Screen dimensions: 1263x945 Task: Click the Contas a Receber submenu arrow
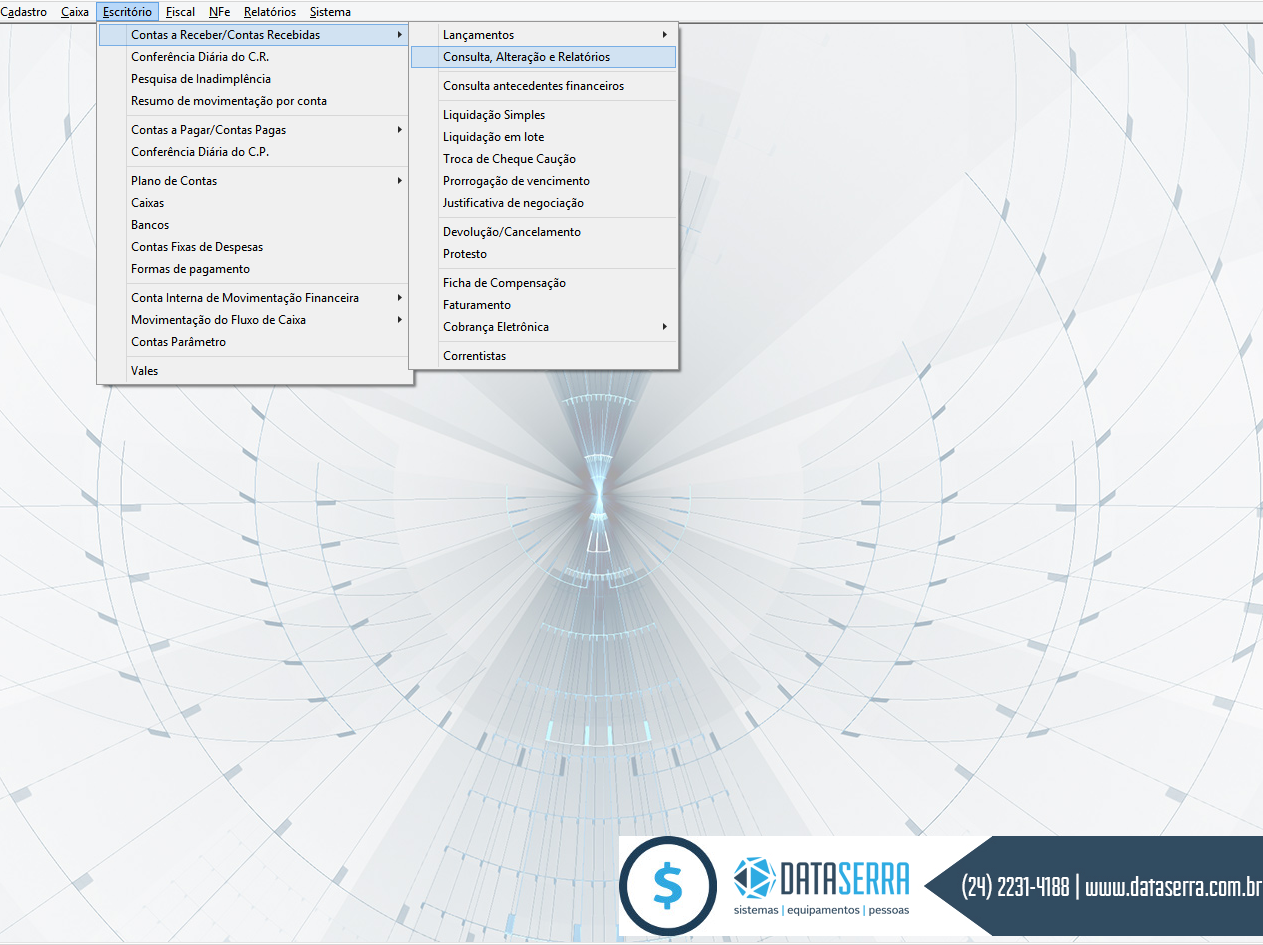pyautogui.click(x=400, y=35)
